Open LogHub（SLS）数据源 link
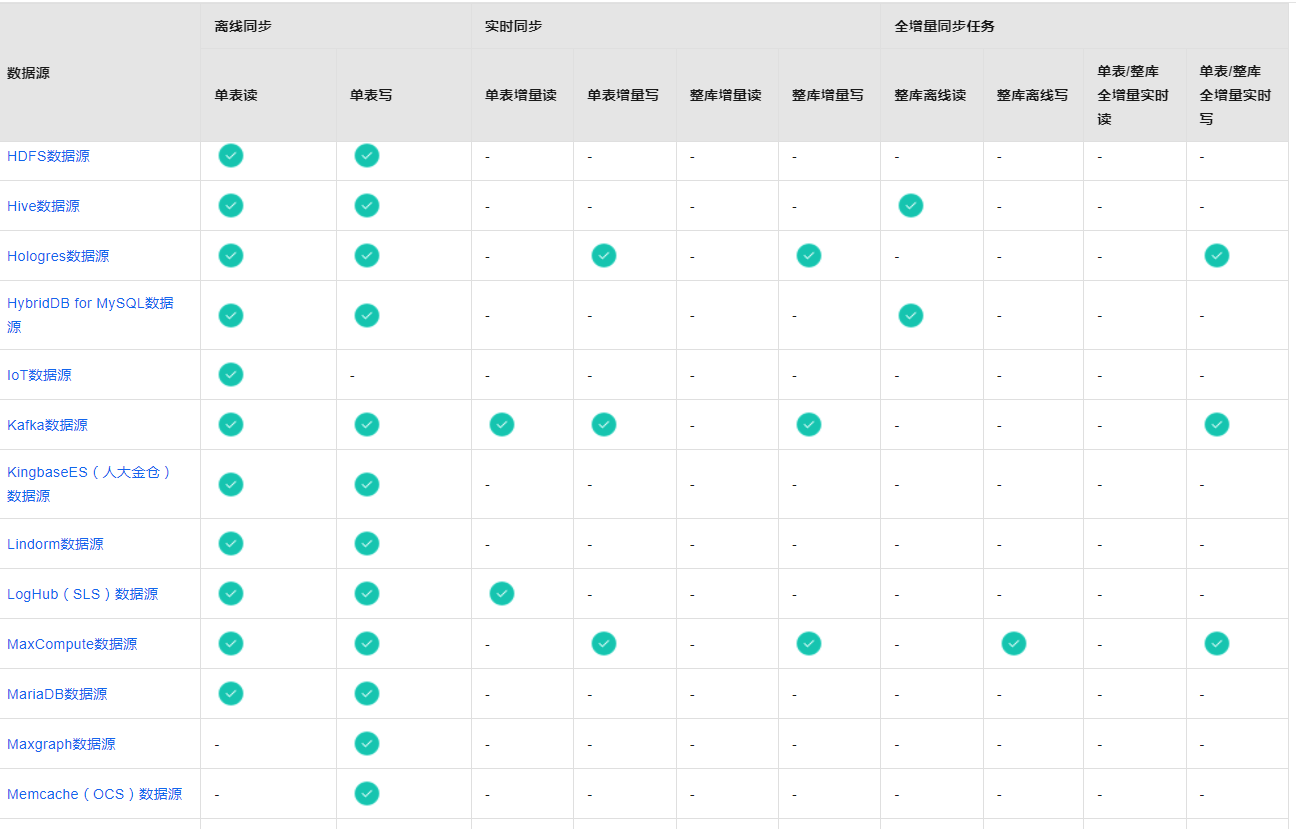The width and height of the screenshot is (1296, 829). click(x=82, y=594)
